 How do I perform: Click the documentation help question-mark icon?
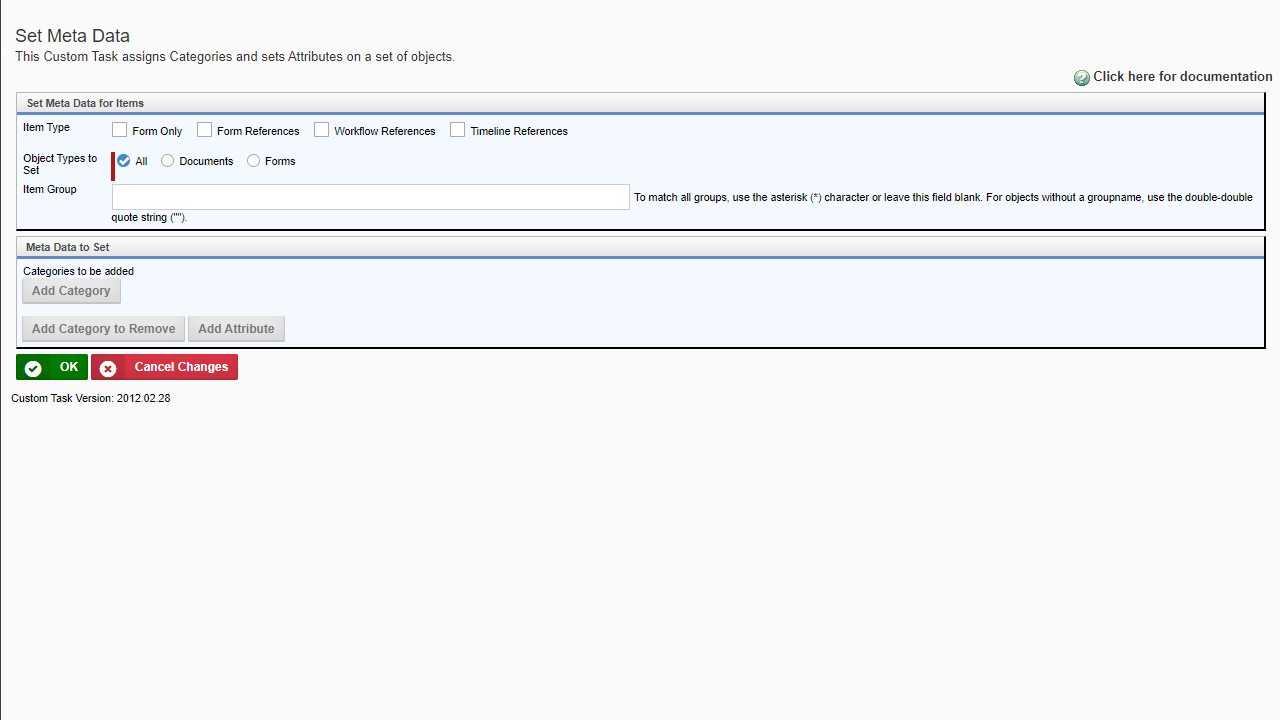(x=1082, y=78)
